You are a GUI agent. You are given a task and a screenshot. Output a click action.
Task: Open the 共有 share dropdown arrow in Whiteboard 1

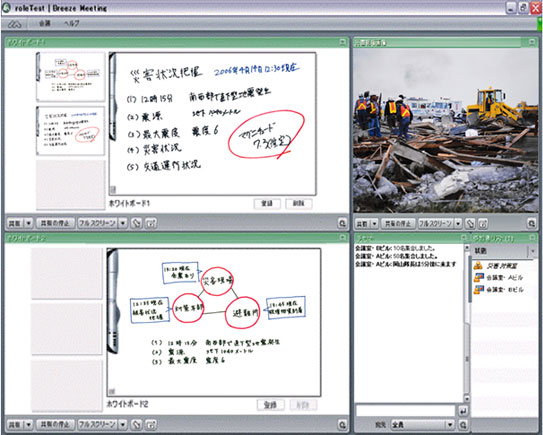click(29, 223)
